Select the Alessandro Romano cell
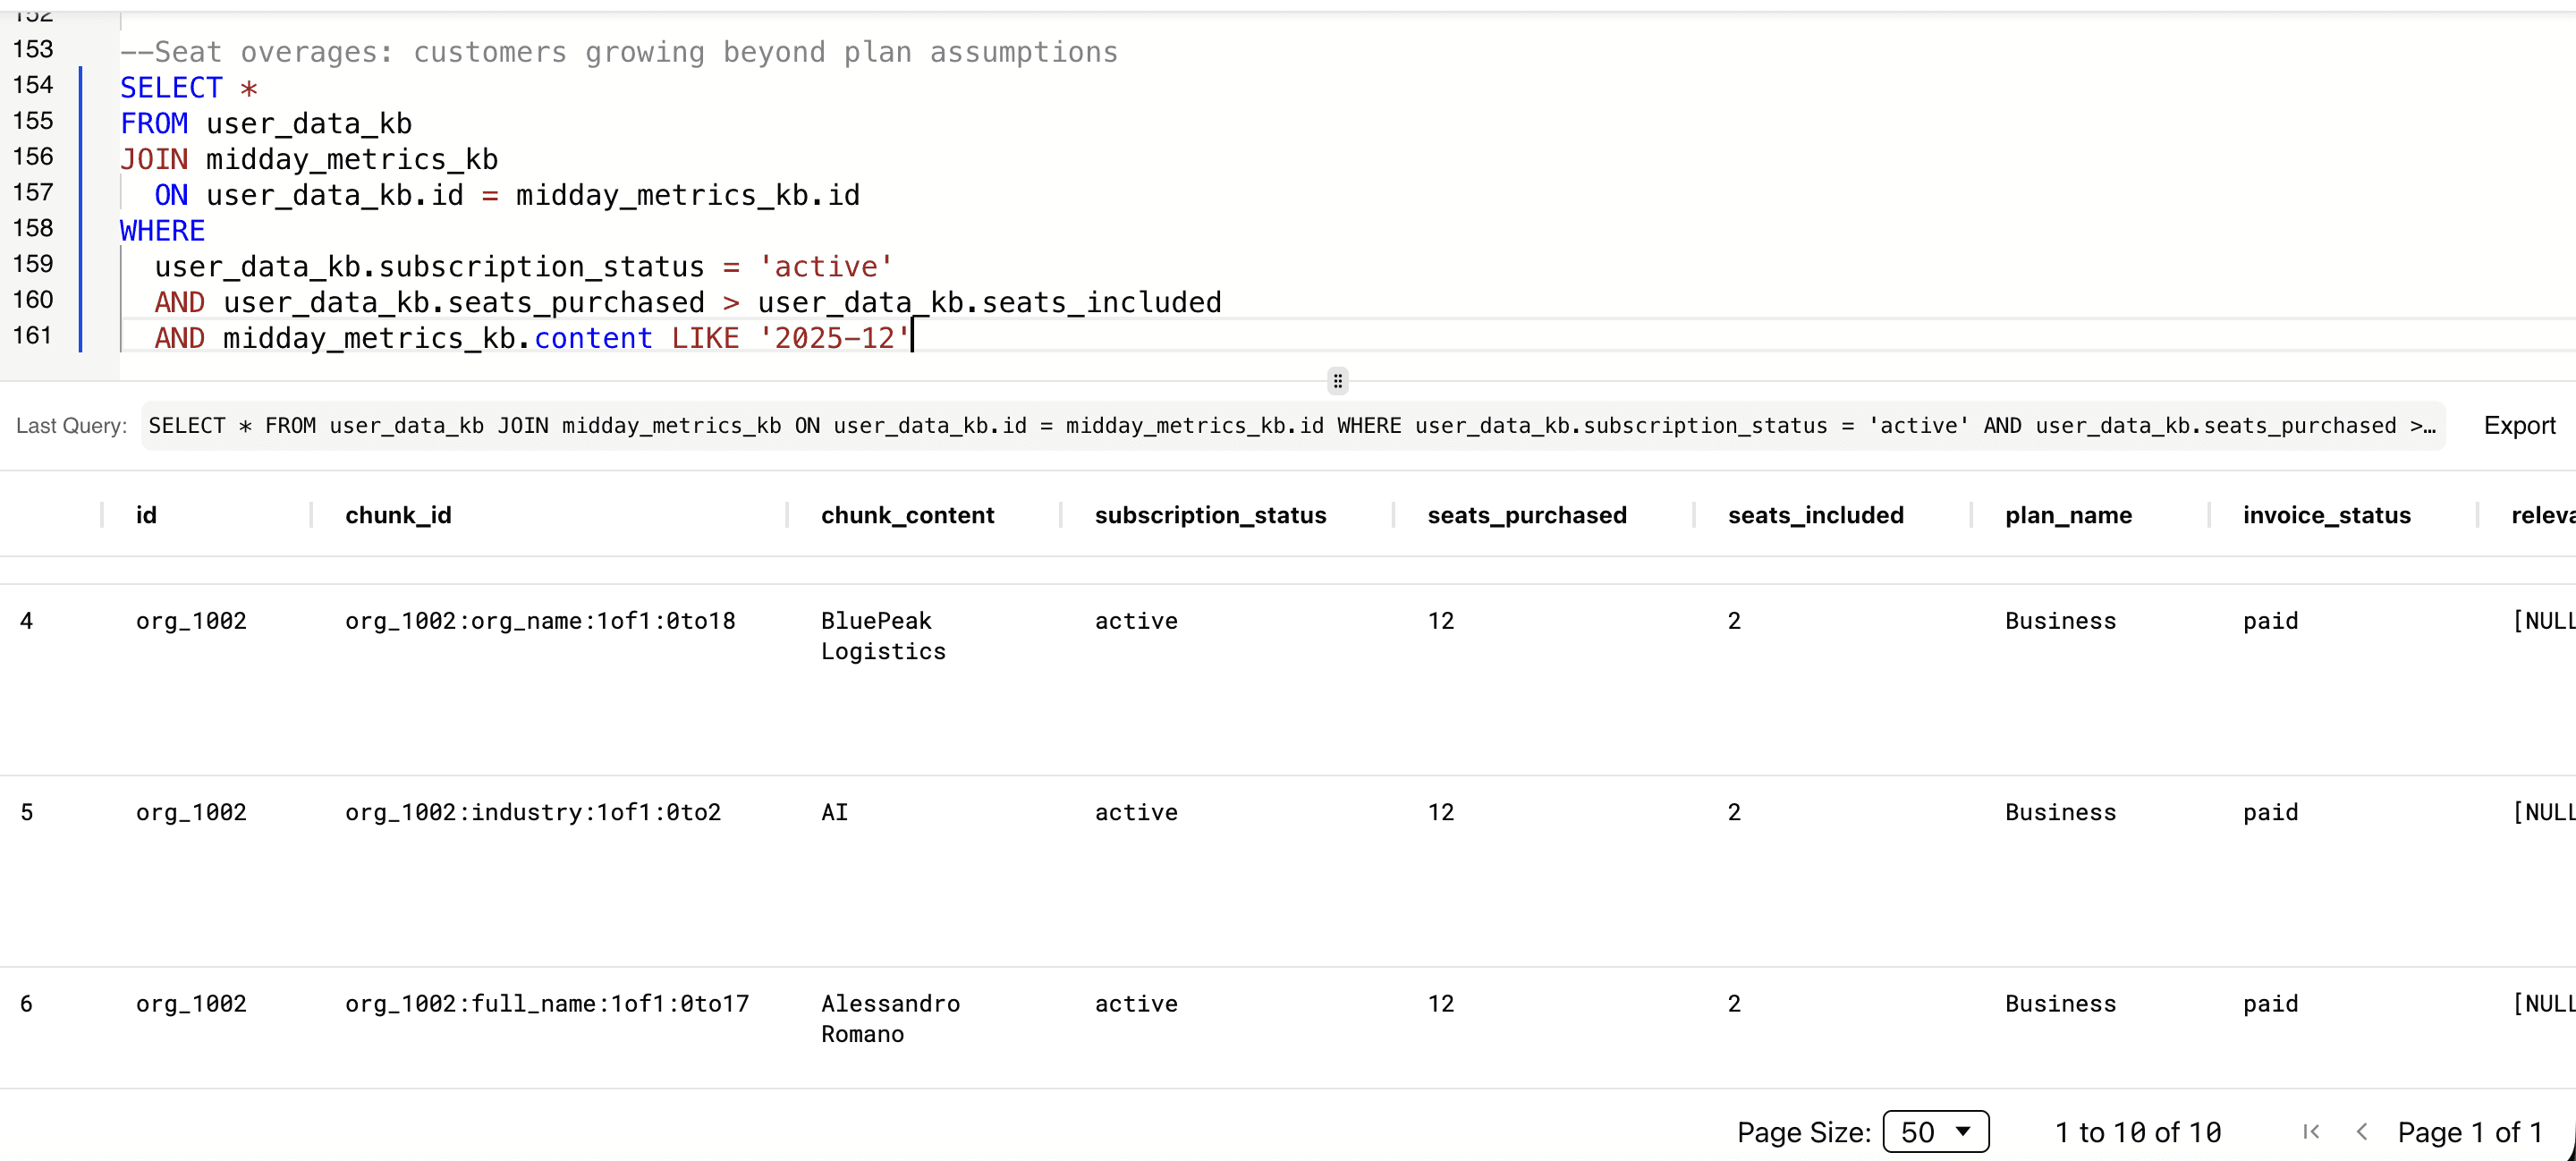The image size is (2576, 1161). tap(889, 1018)
